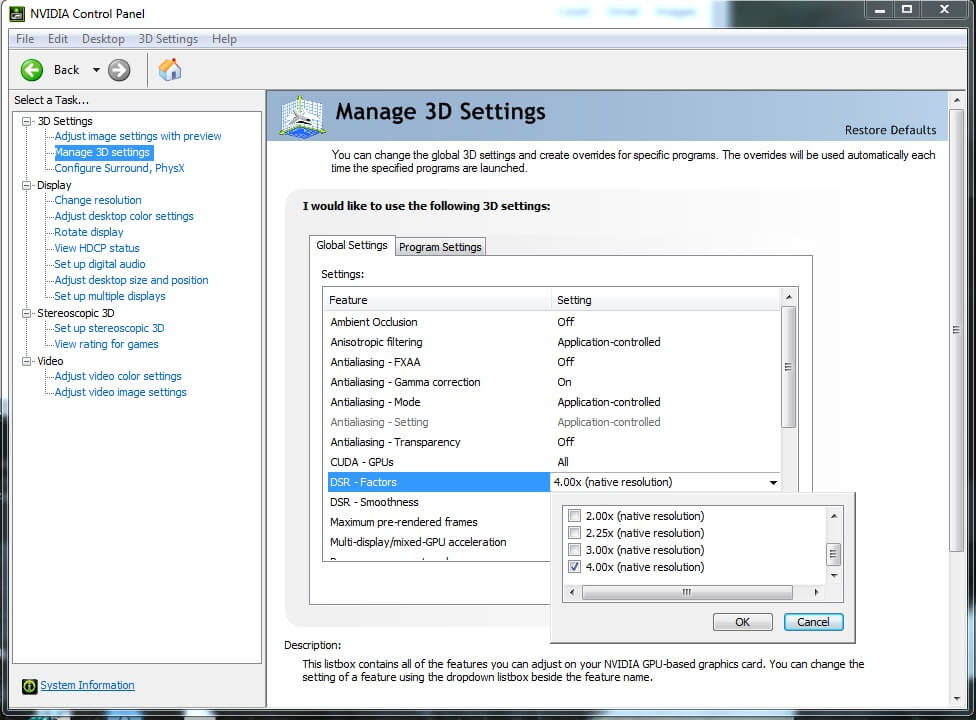The height and width of the screenshot is (720, 976).
Task: Open the Back history dropdown arrow
Action: 96,70
